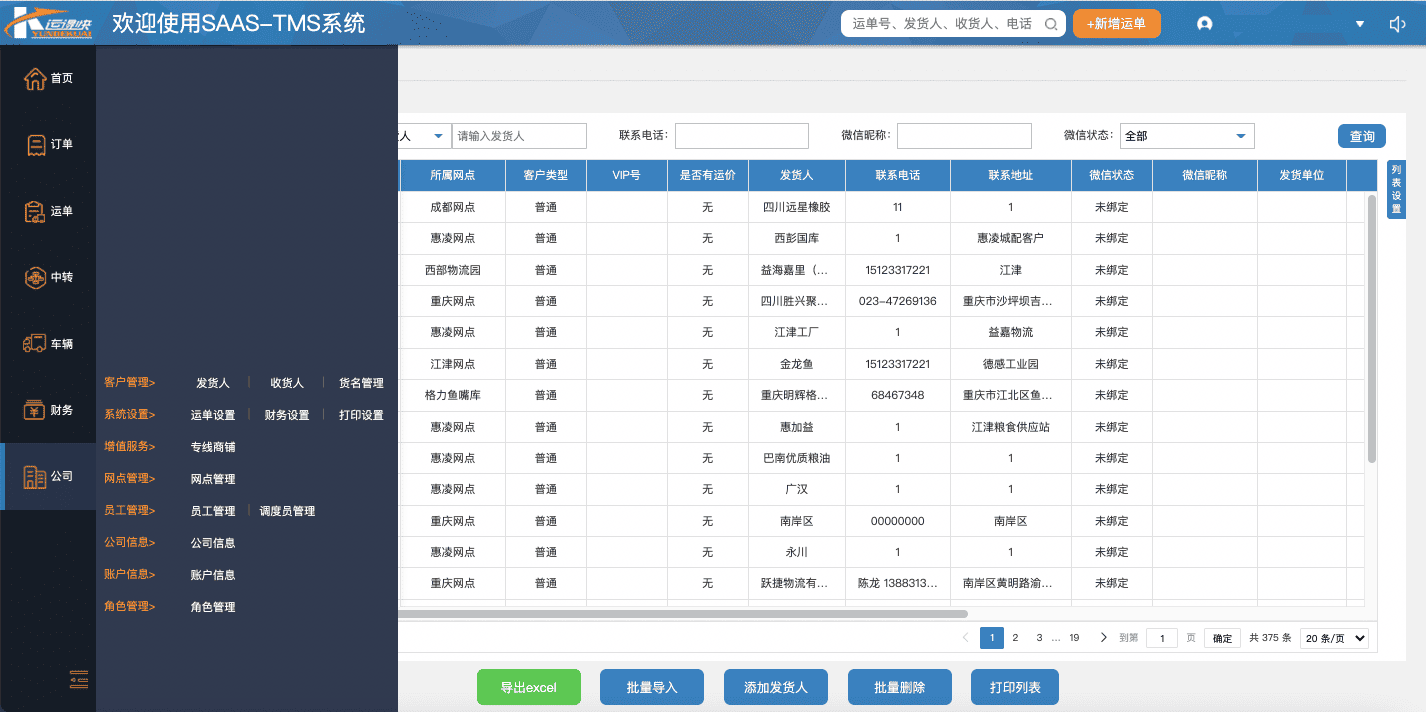The image size is (1426, 712).
Task: Expand the header account dropdown arrow
Action: point(1359,24)
